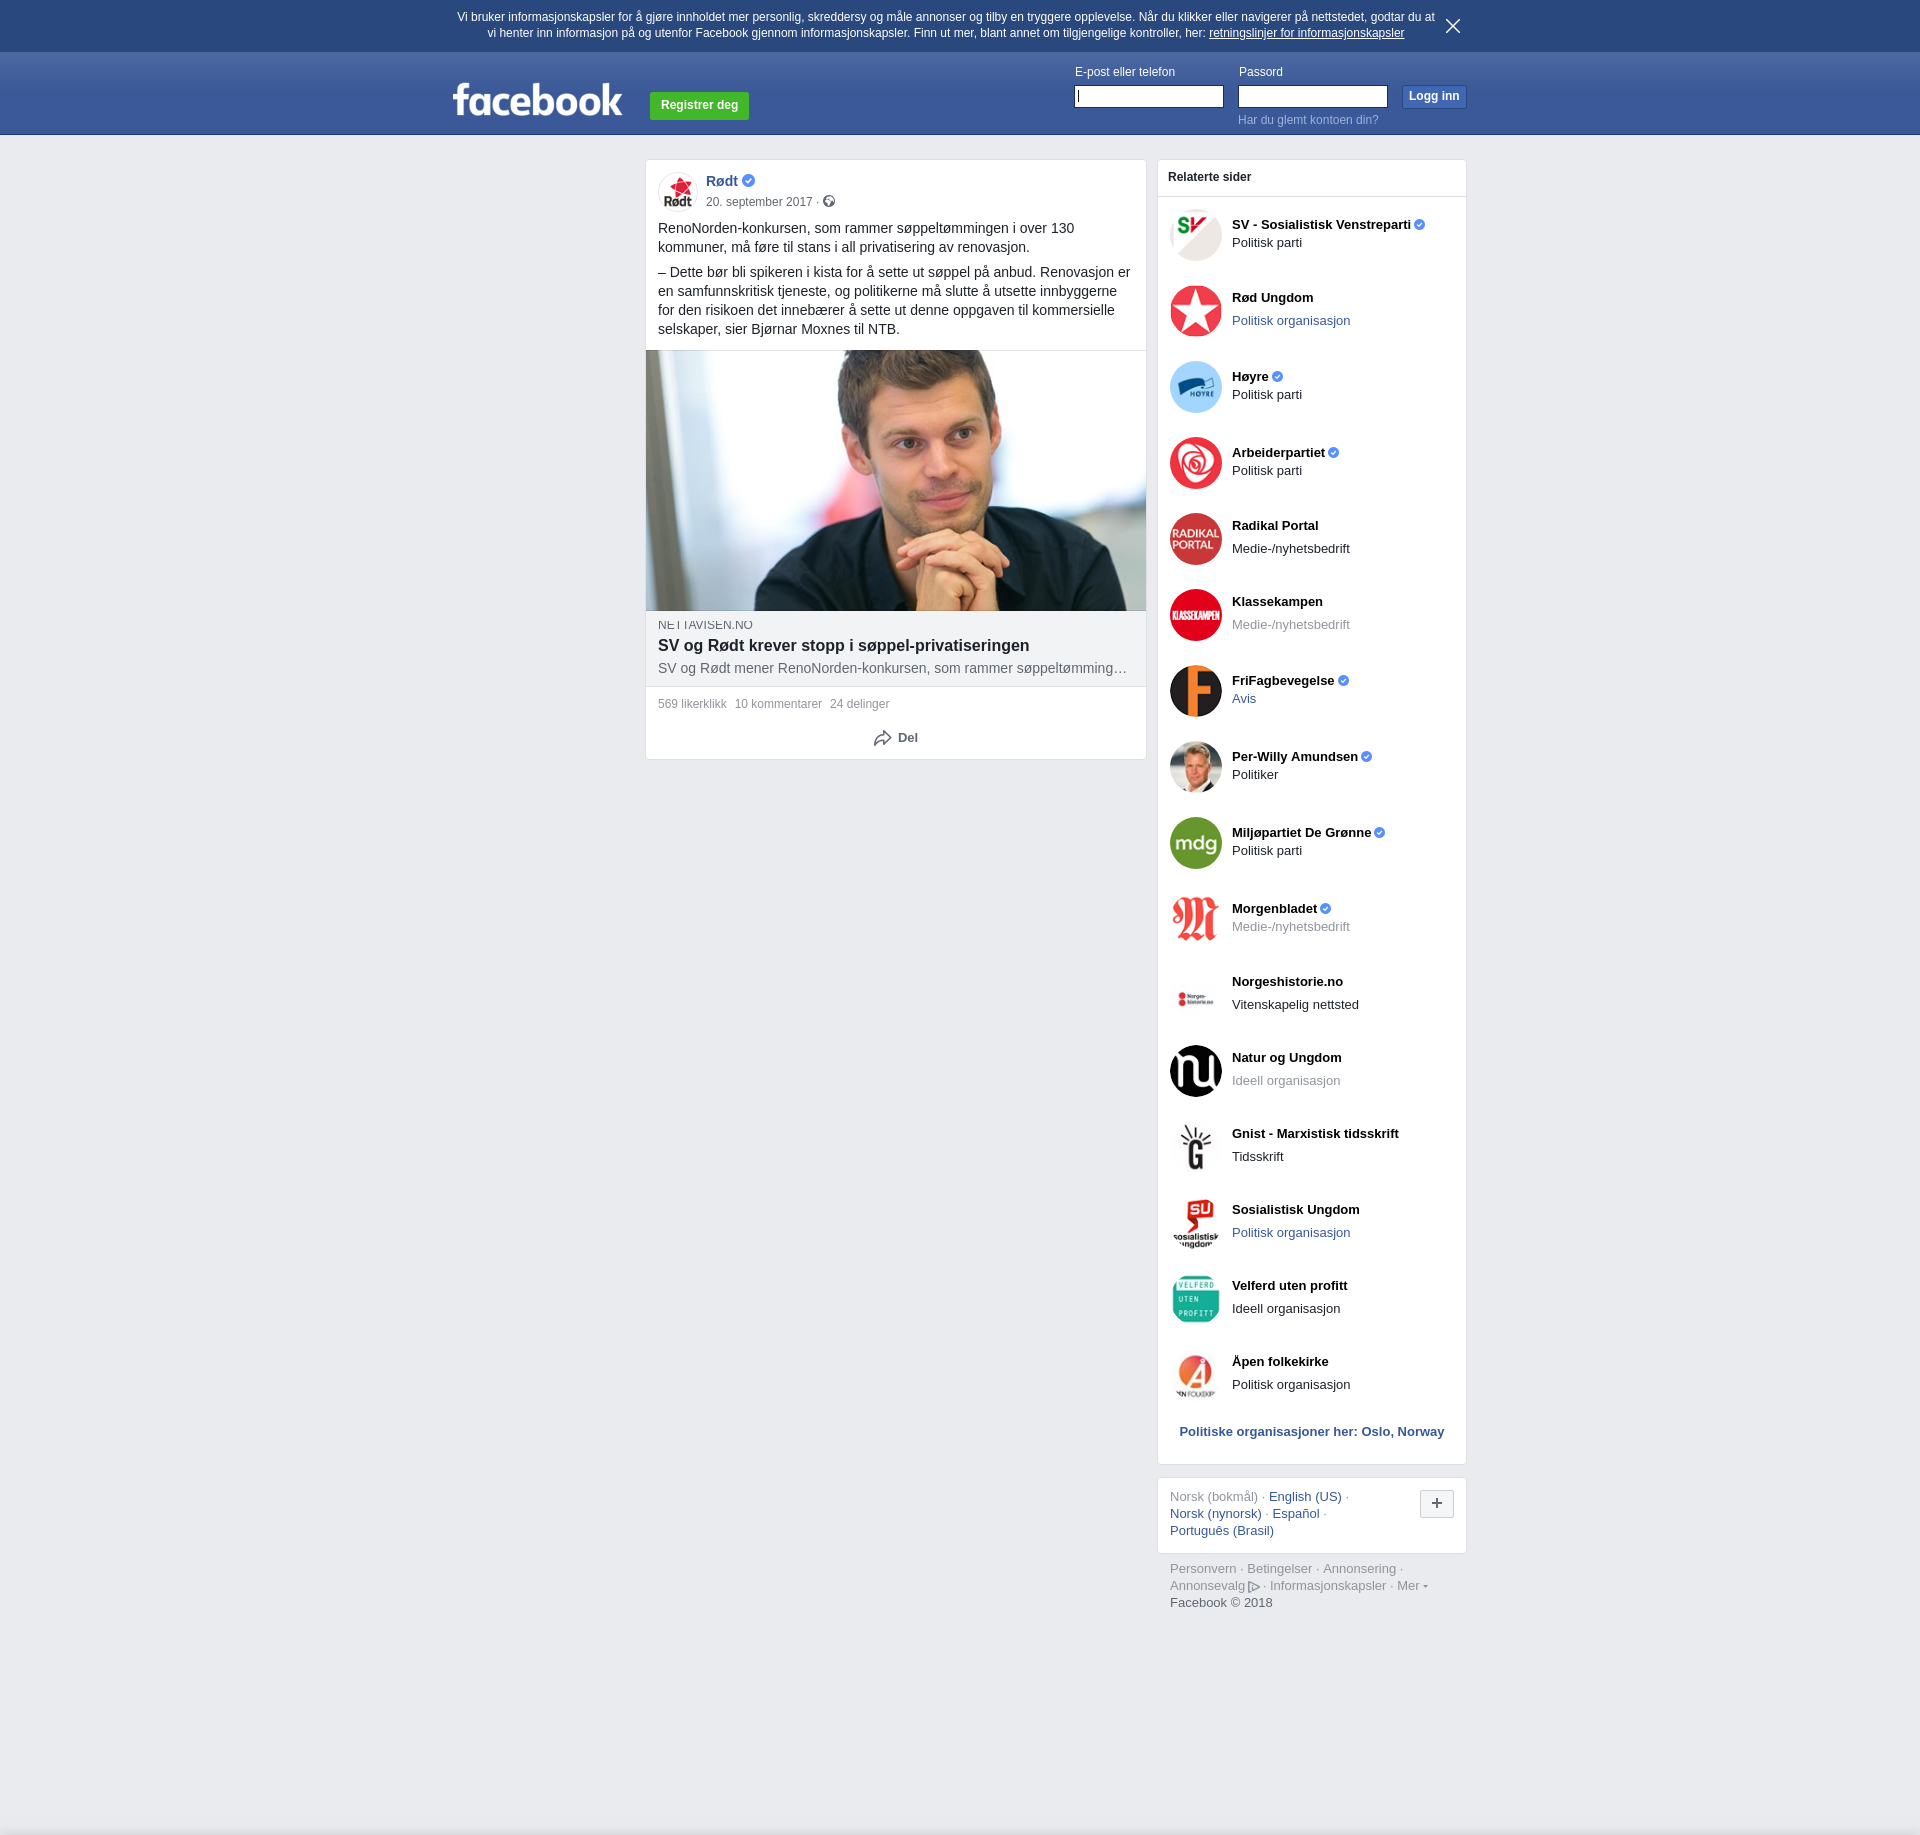Click the Facebook logo
The image size is (1920, 1835).
pyautogui.click(x=537, y=100)
